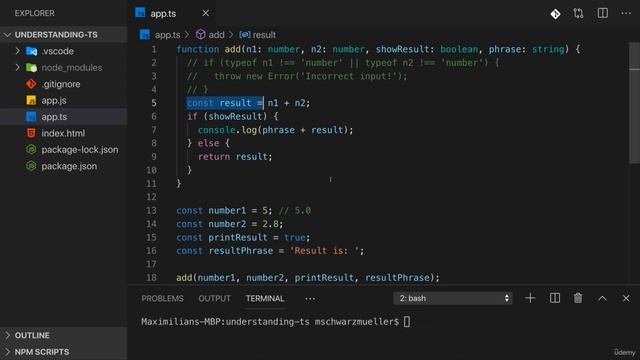Expand the OUTLINE section
Screen dimensions: 640x360
63,335
